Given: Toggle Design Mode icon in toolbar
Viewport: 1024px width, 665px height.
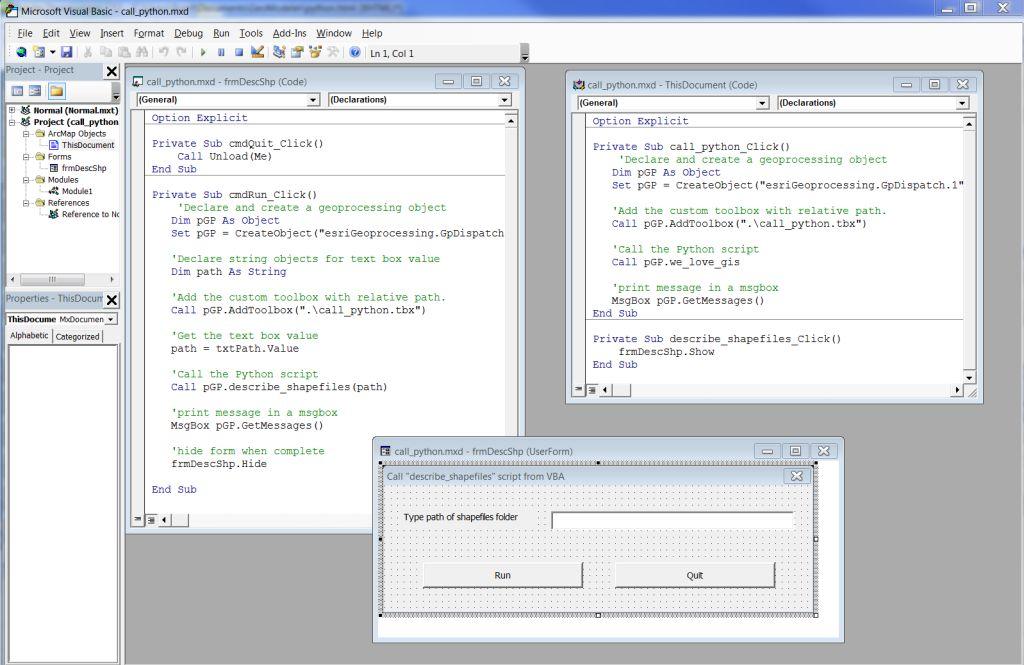Looking at the screenshot, I should (257, 52).
